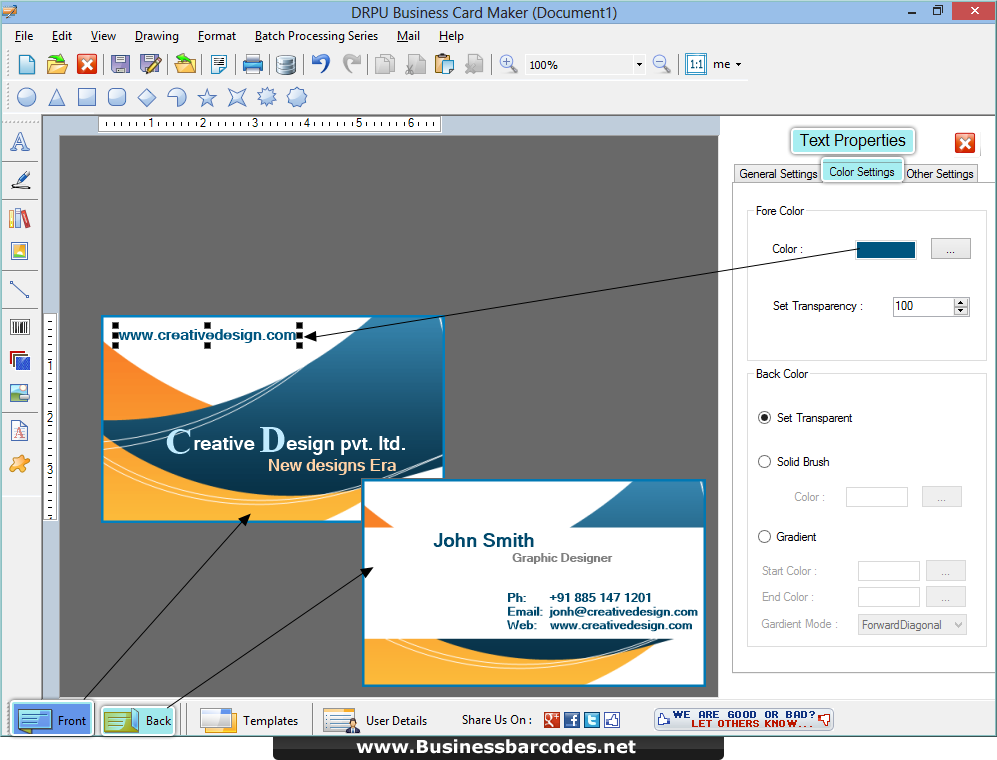
Task: Enable the Set Transparent back color option
Action: click(x=764, y=418)
